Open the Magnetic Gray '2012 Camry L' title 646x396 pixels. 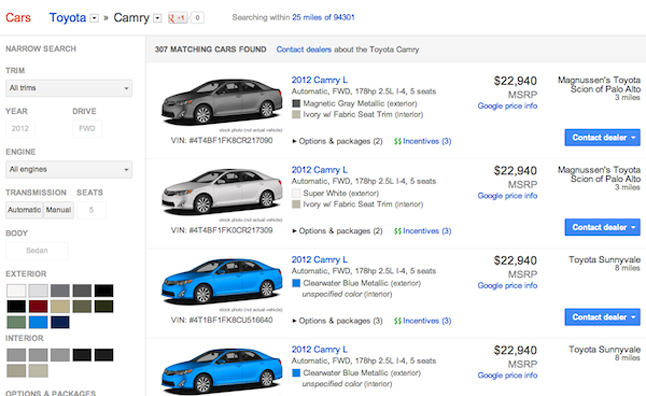(x=319, y=80)
